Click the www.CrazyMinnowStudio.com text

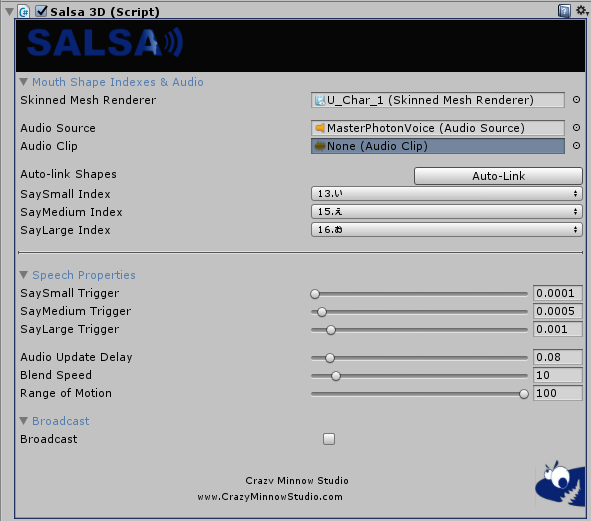click(270, 497)
